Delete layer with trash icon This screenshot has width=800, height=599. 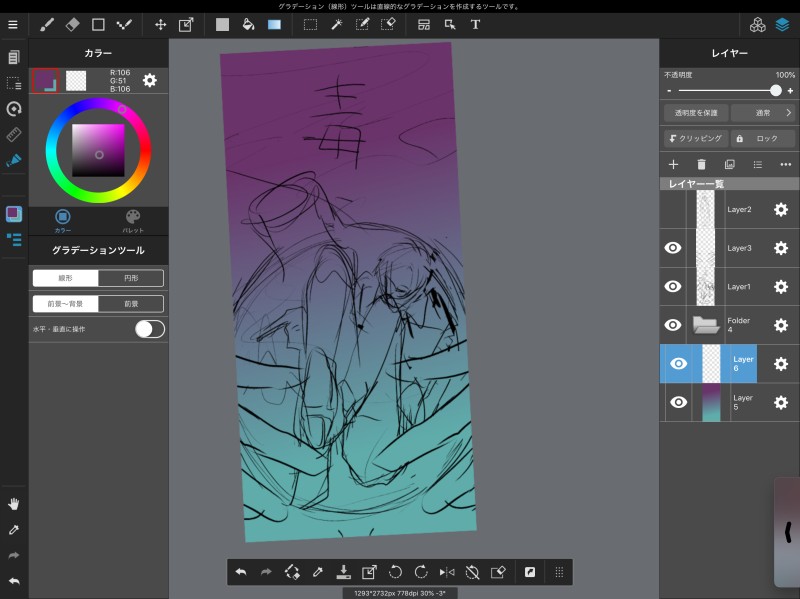point(702,164)
